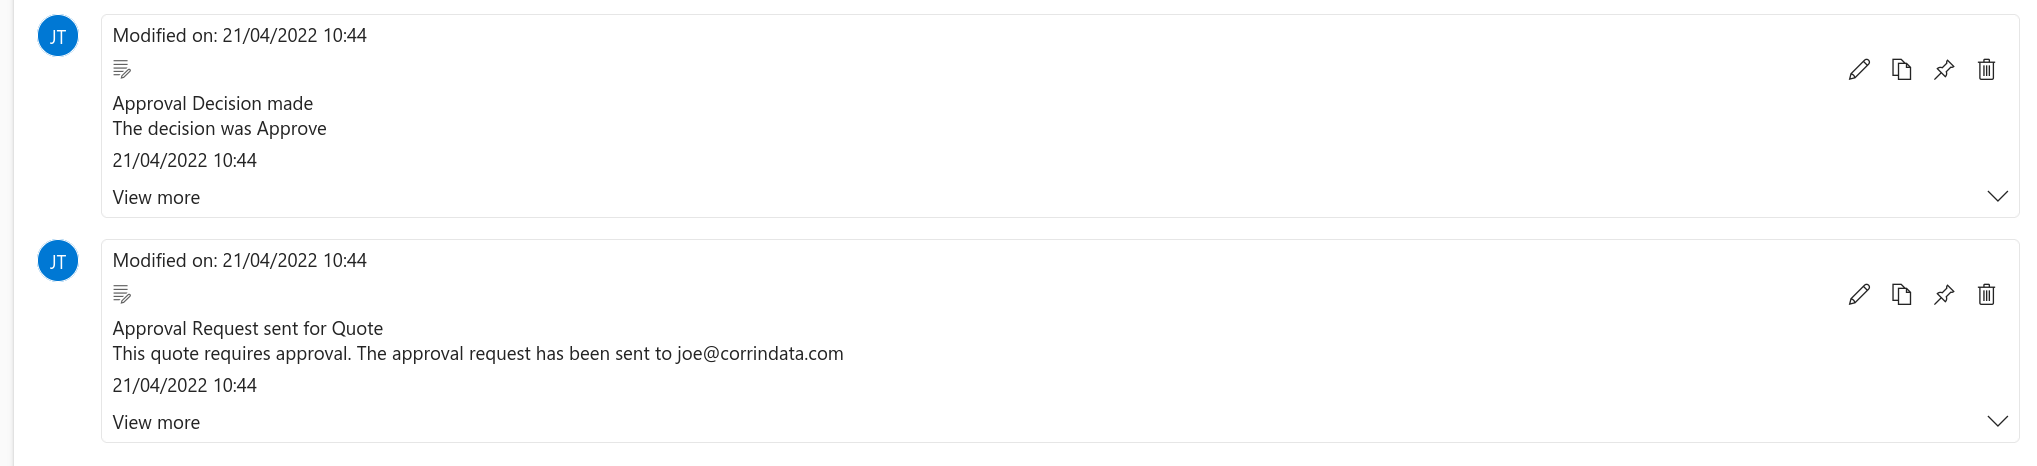
Task: Click JT avatar beside Approval Decision note
Action: coord(58,37)
